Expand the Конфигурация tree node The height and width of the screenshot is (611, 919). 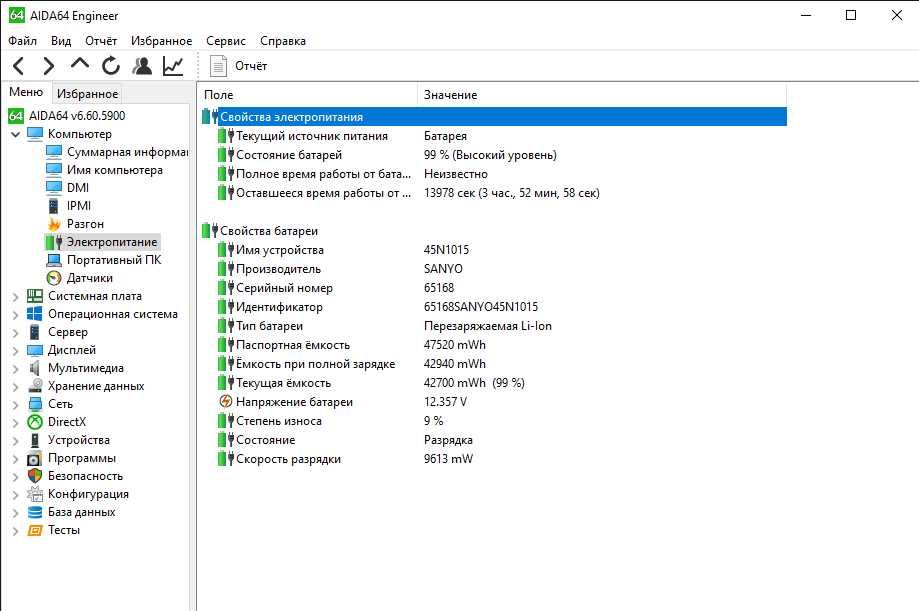click(x=16, y=495)
